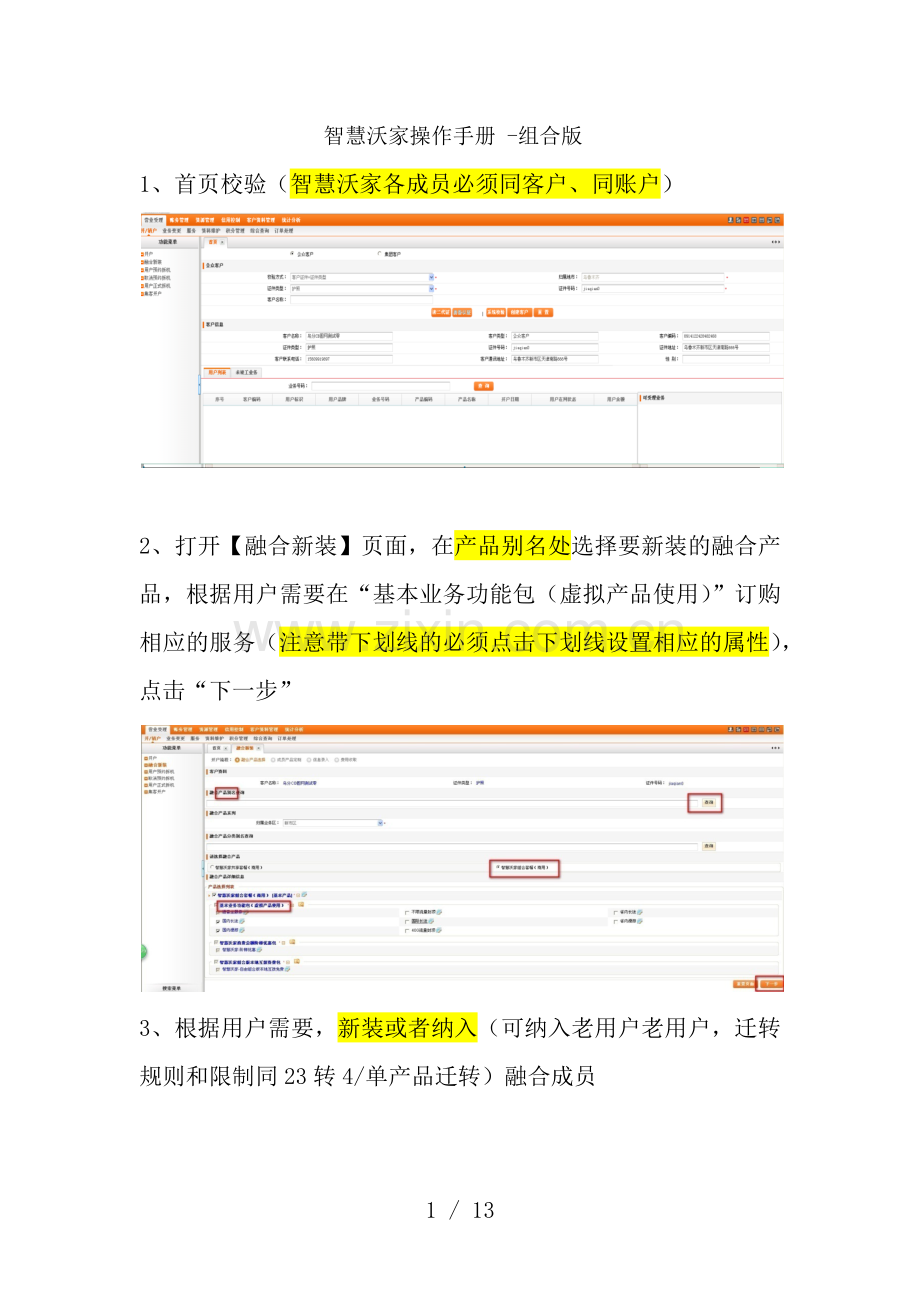The height and width of the screenshot is (1302, 920).
Task: Open 客户资料管理 tab in step 2 screenshot
Action: [x=265, y=729]
